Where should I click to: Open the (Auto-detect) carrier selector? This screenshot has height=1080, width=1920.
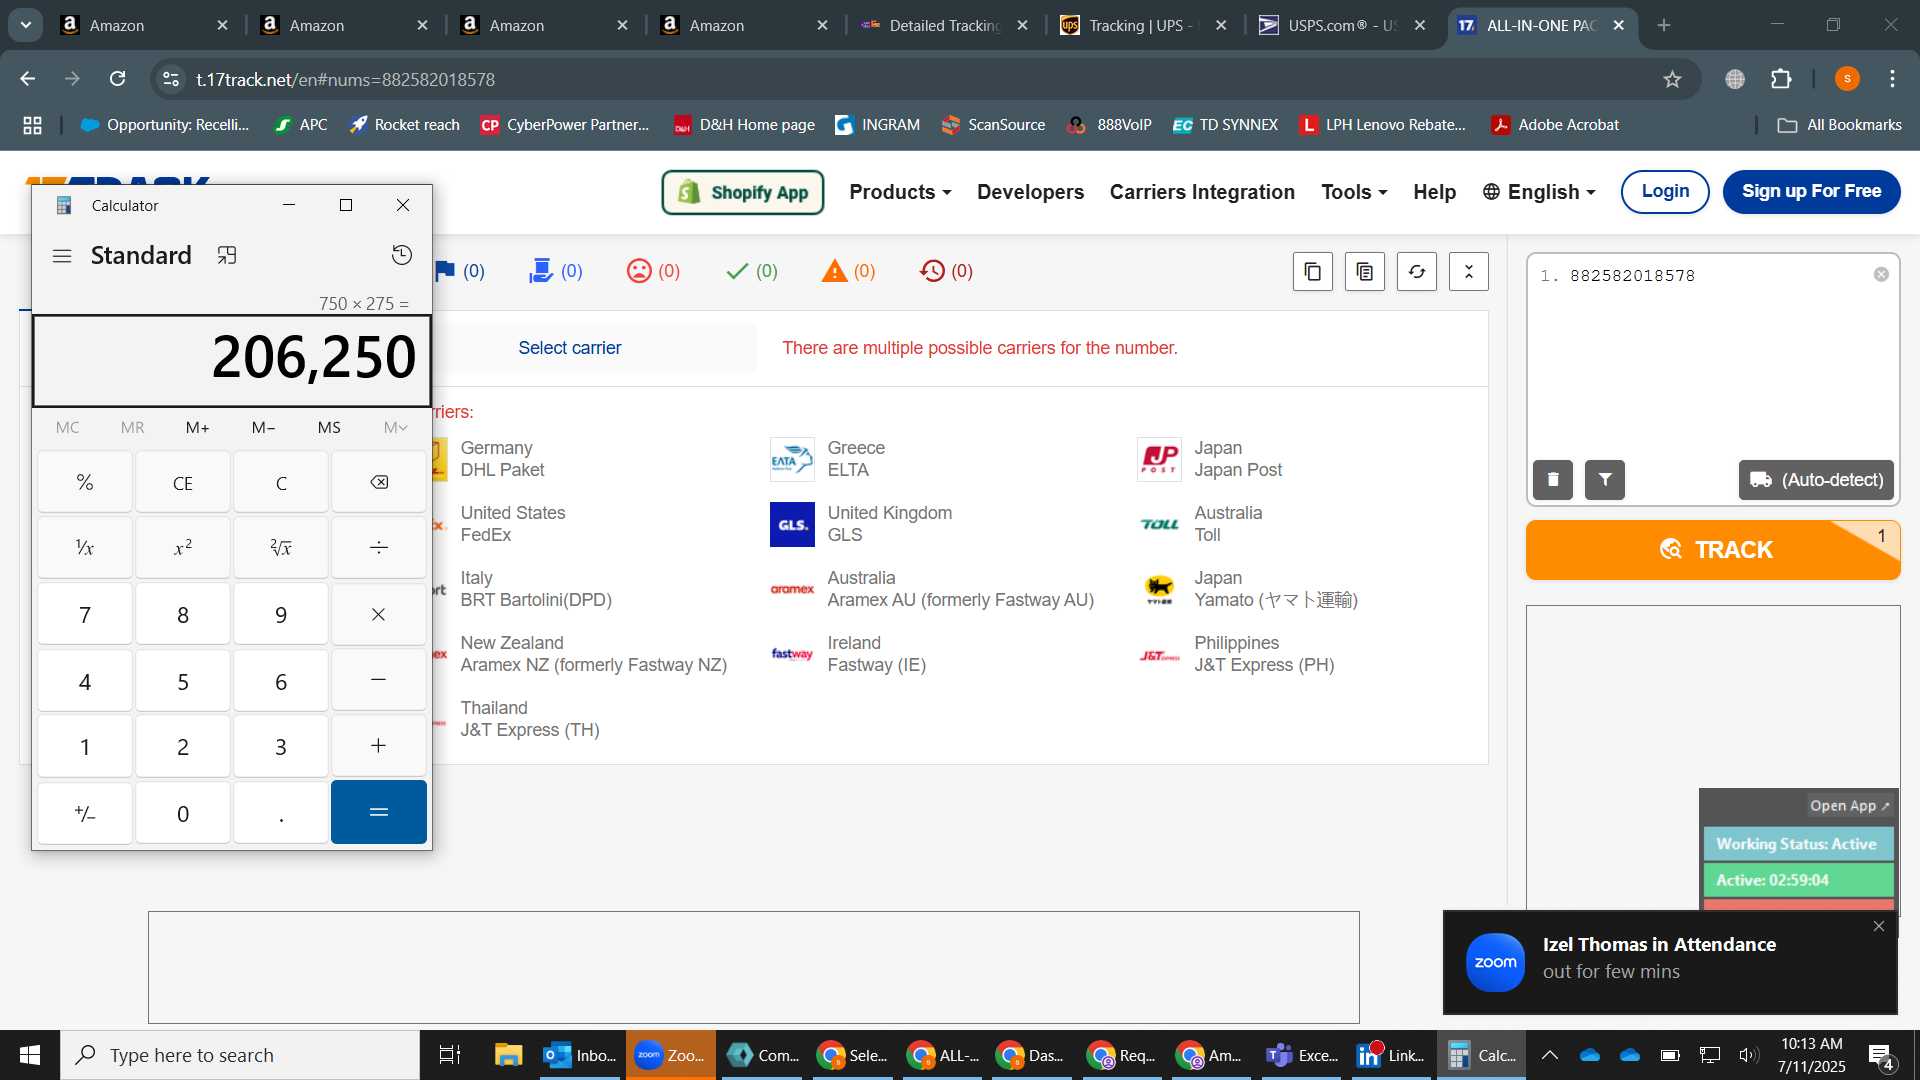(x=1816, y=480)
